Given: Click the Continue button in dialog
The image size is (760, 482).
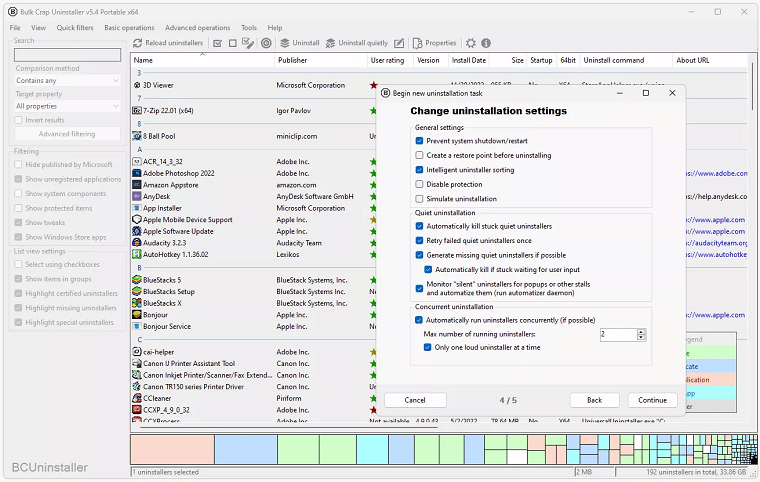Looking at the screenshot, I should click(652, 400).
